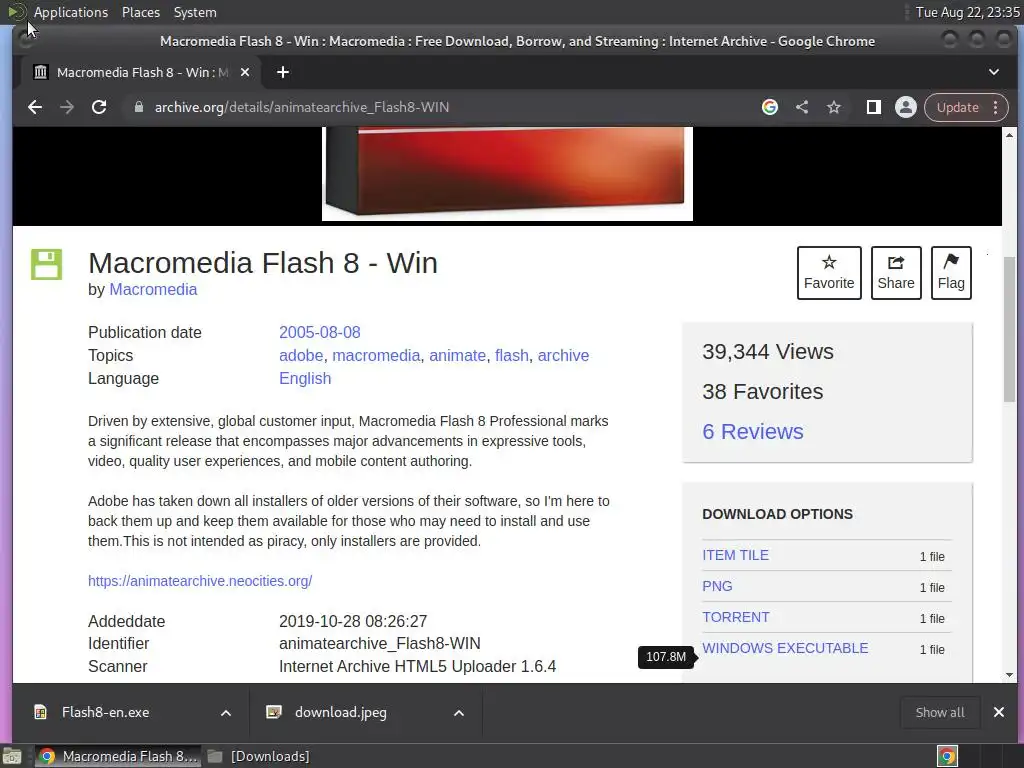This screenshot has width=1024, height=768.
Task: Open the archive topic link
Action: tap(563, 355)
